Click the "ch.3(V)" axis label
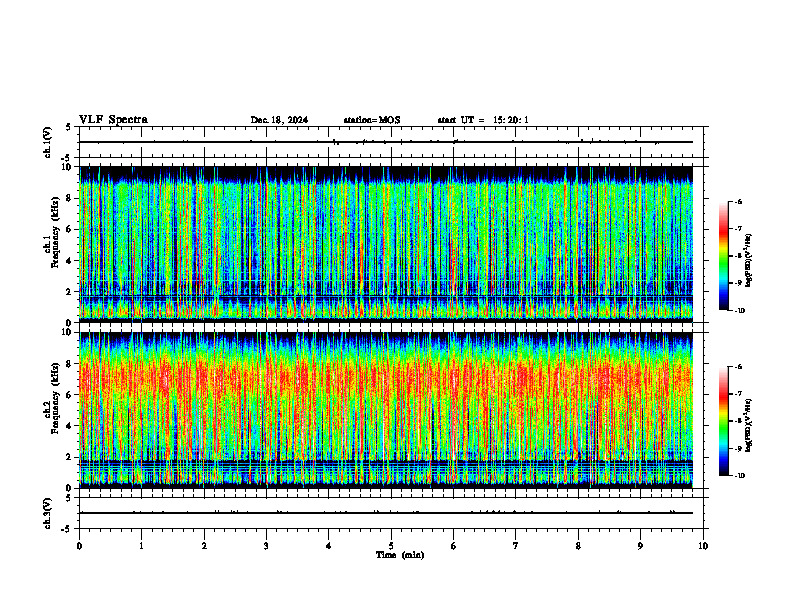 coord(47,513)
